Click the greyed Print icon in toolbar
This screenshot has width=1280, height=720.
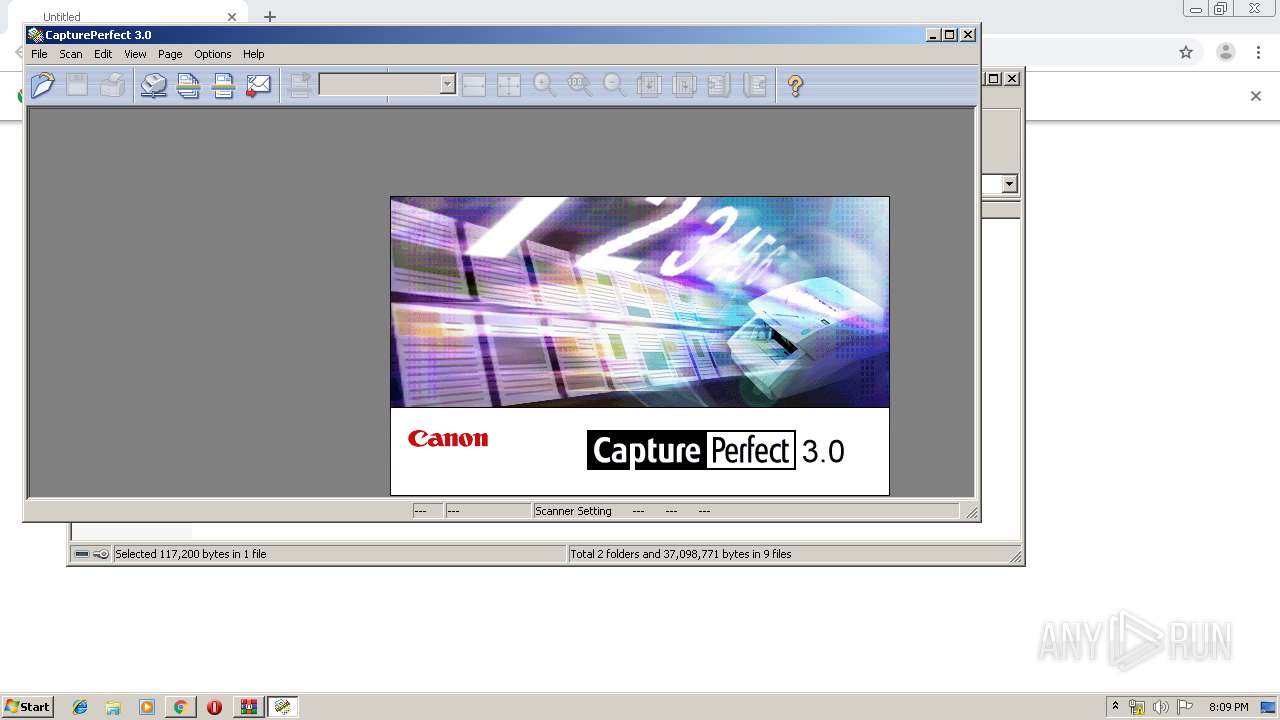coord(112,86)
